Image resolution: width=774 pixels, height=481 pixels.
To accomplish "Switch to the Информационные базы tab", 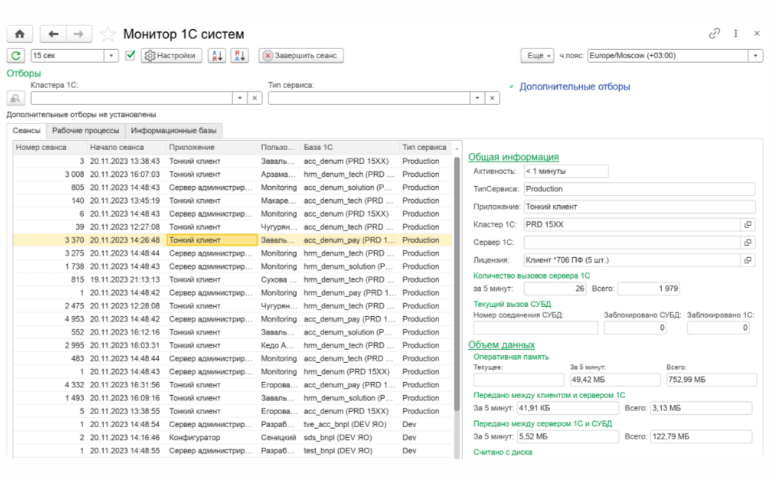I will tap(172, 130).
